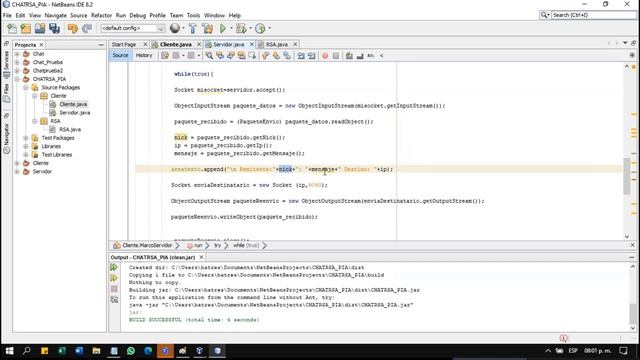This screenshot has width=640, height=360.
Task: Open the Team menu
Action: coord(176,15)
